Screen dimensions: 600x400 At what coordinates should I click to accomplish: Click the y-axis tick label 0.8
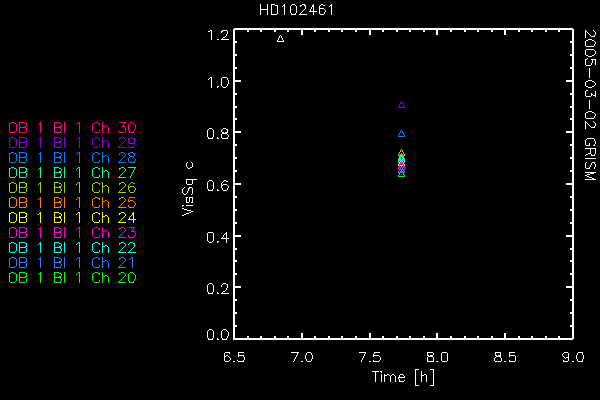click(218, 134)
